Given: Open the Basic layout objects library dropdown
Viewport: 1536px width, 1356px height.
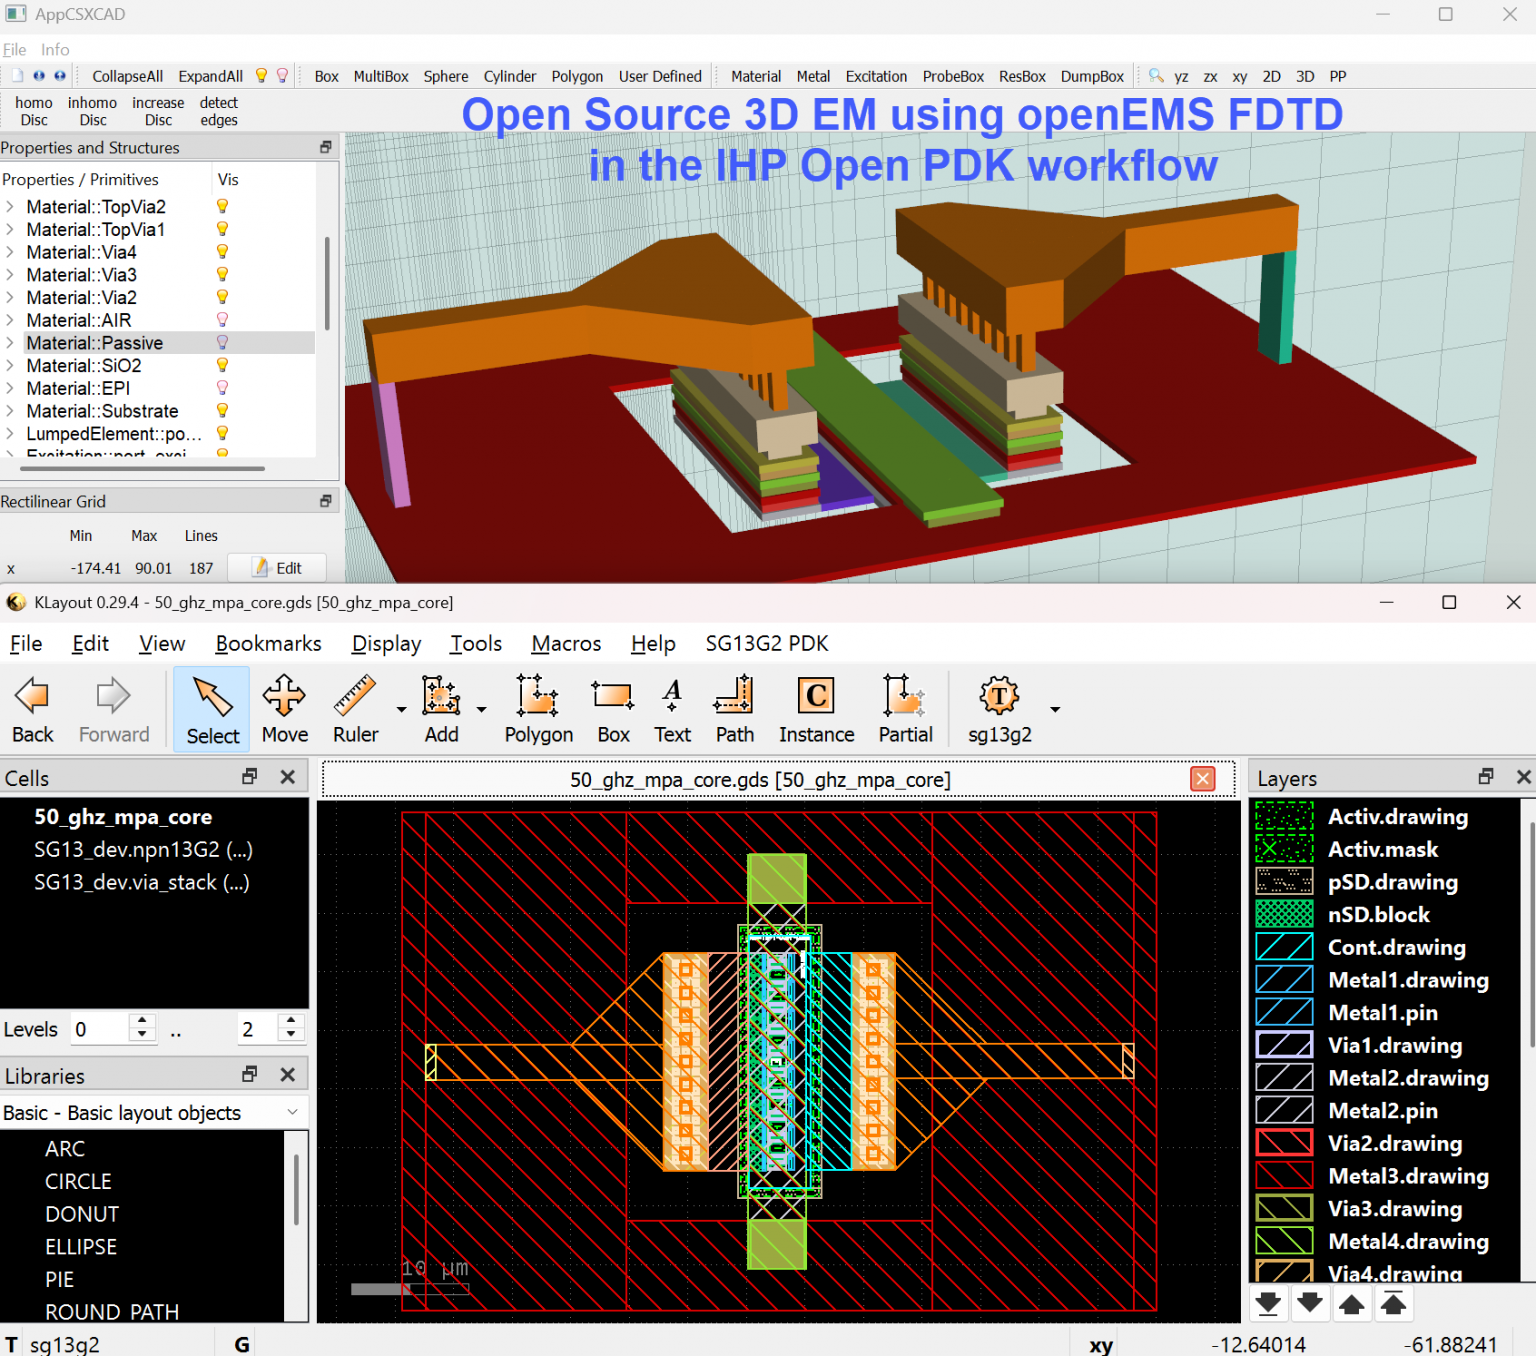Looking at the screenshot, I should click(292, 1112).
